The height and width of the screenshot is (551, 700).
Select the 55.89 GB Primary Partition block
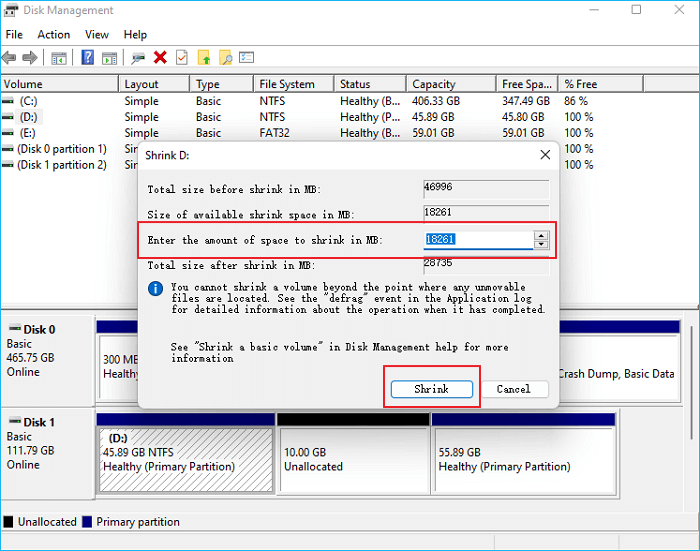tap(524, 460)
